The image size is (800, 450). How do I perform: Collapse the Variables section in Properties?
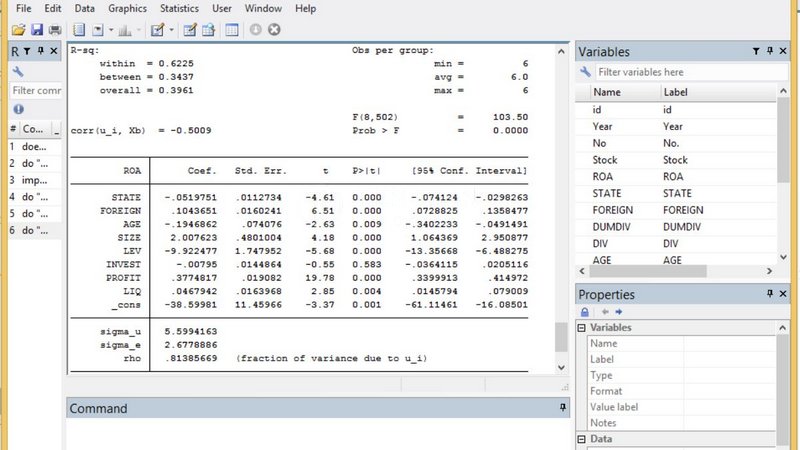(582, 328)
